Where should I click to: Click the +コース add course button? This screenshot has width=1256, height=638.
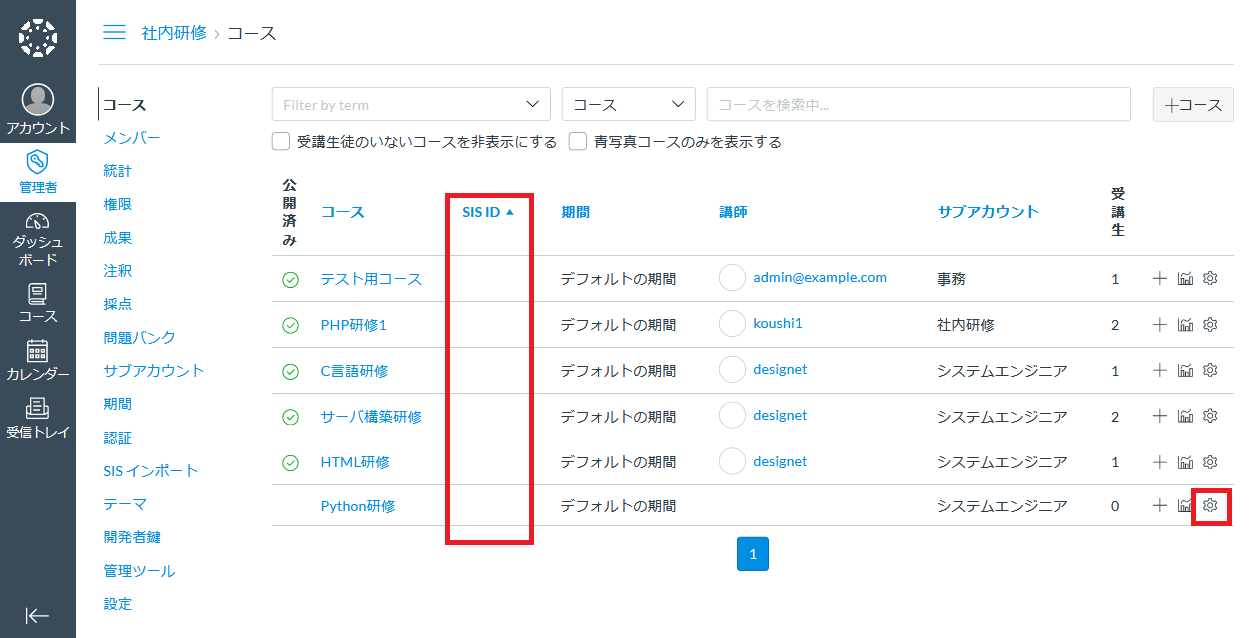pyautogui.click(x=1193, y=105)
